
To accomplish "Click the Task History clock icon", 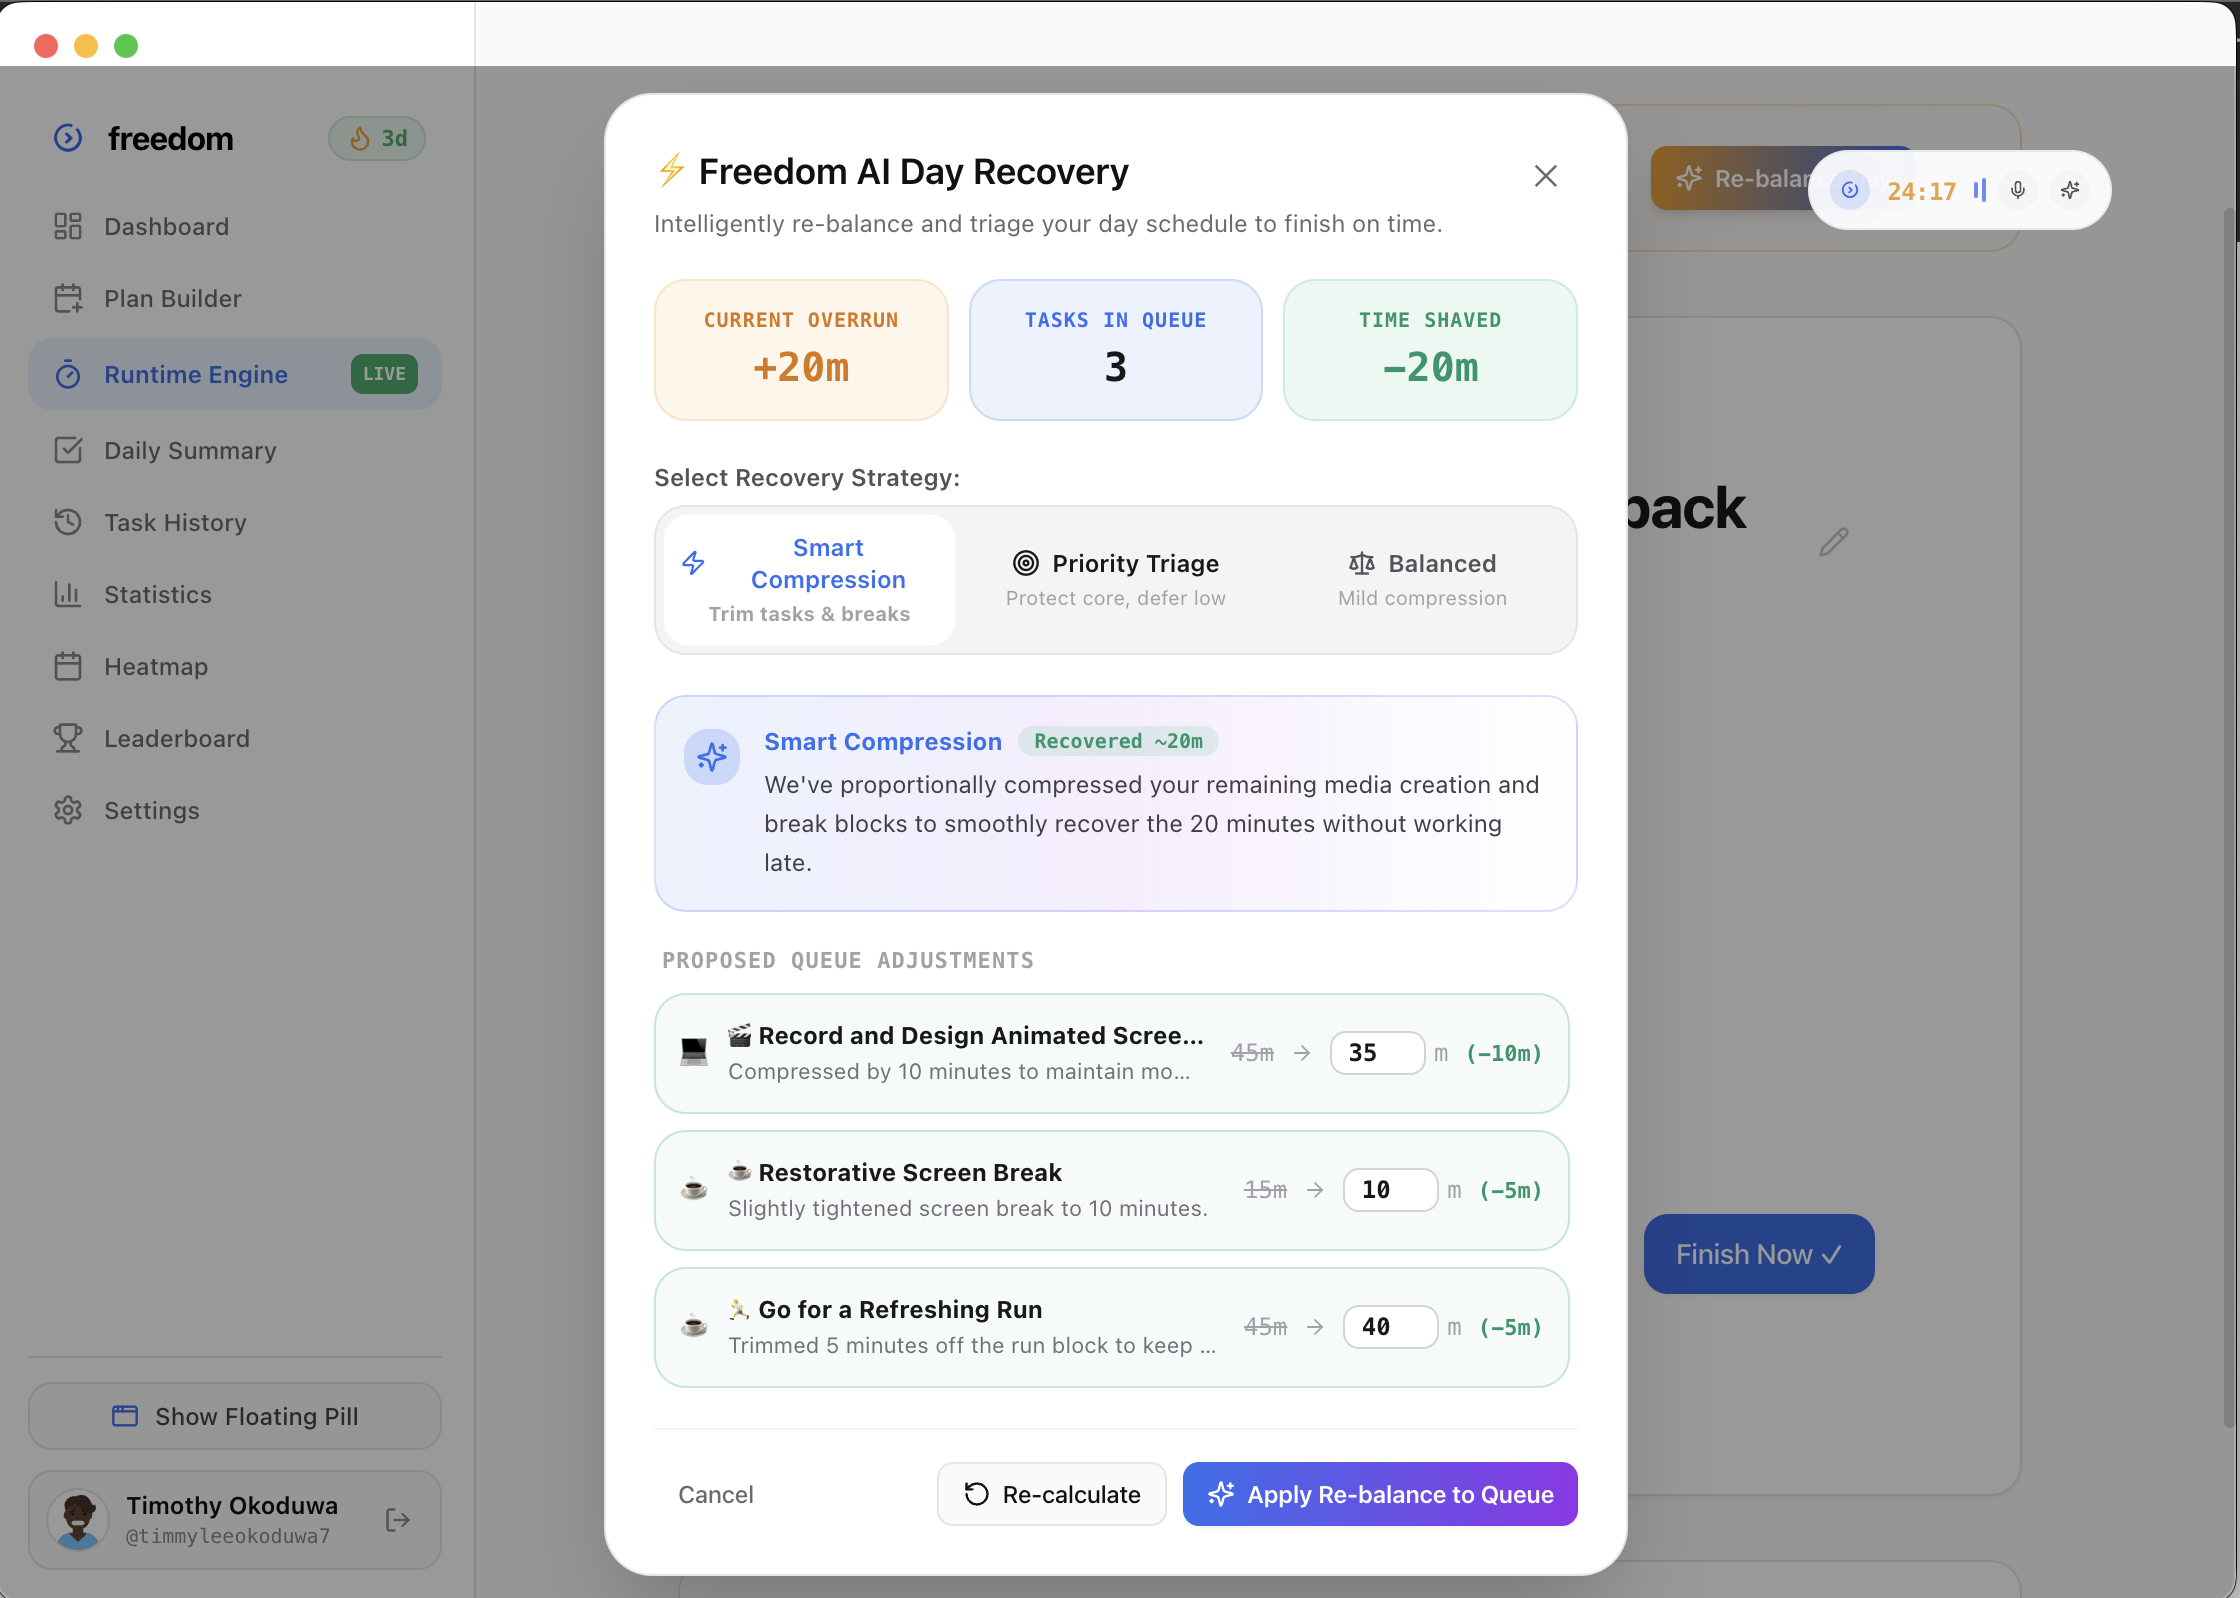I will (68, 522).
